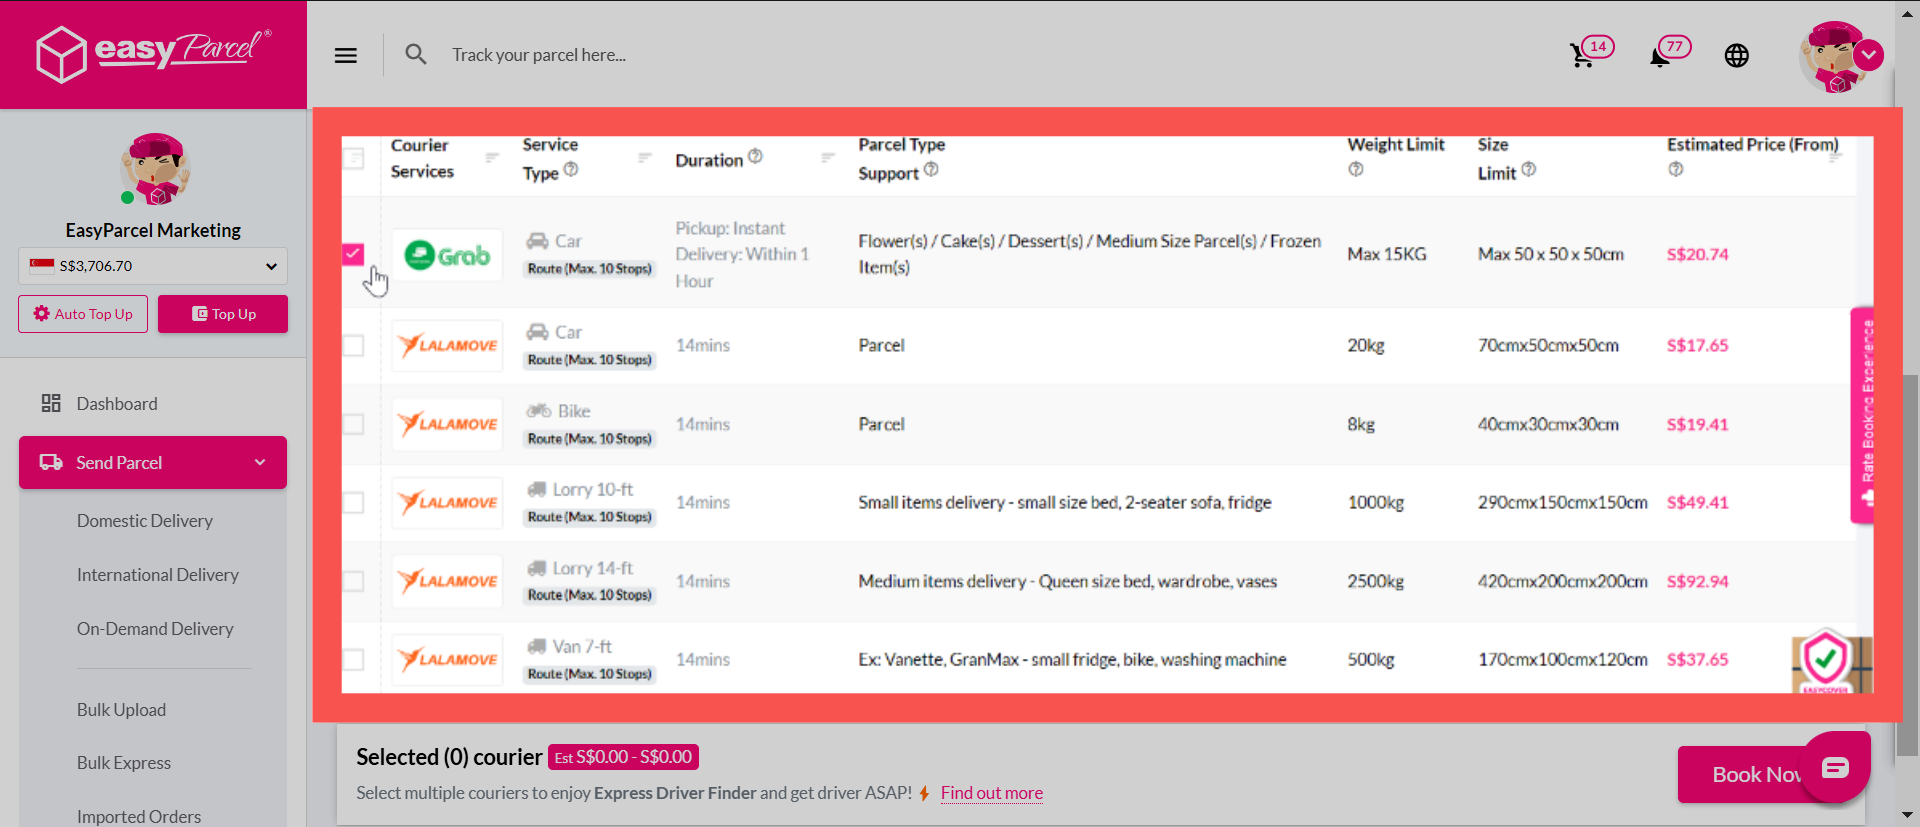This screenshot has height=827, width=1920.
Task: Click the S$17.65 Lalamove Car price
Action: pyautogui.click(x=1697, y=345)
